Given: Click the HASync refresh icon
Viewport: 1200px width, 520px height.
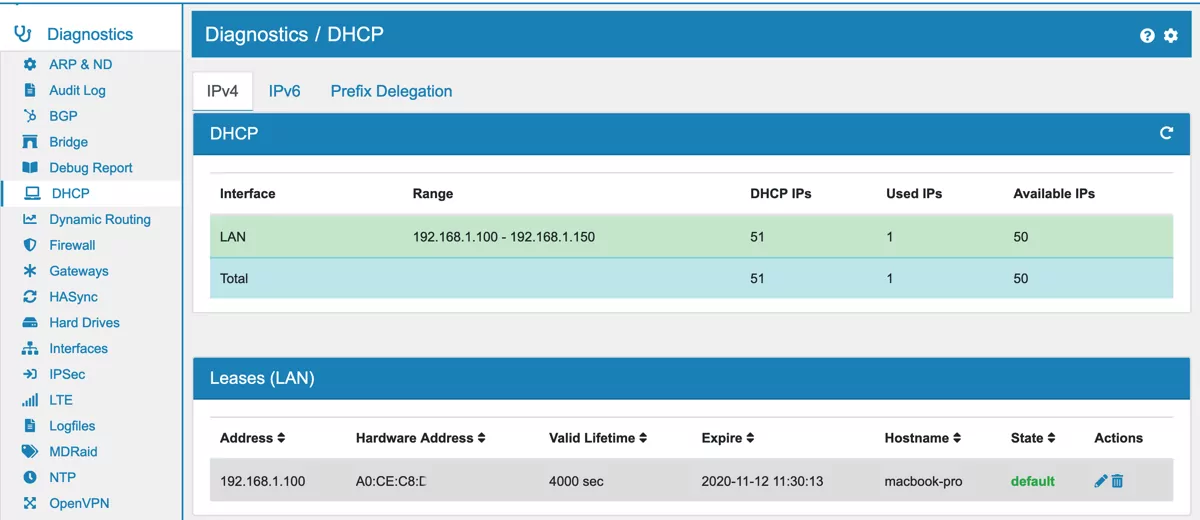Looking at the screenshot, I should point(30,297).
